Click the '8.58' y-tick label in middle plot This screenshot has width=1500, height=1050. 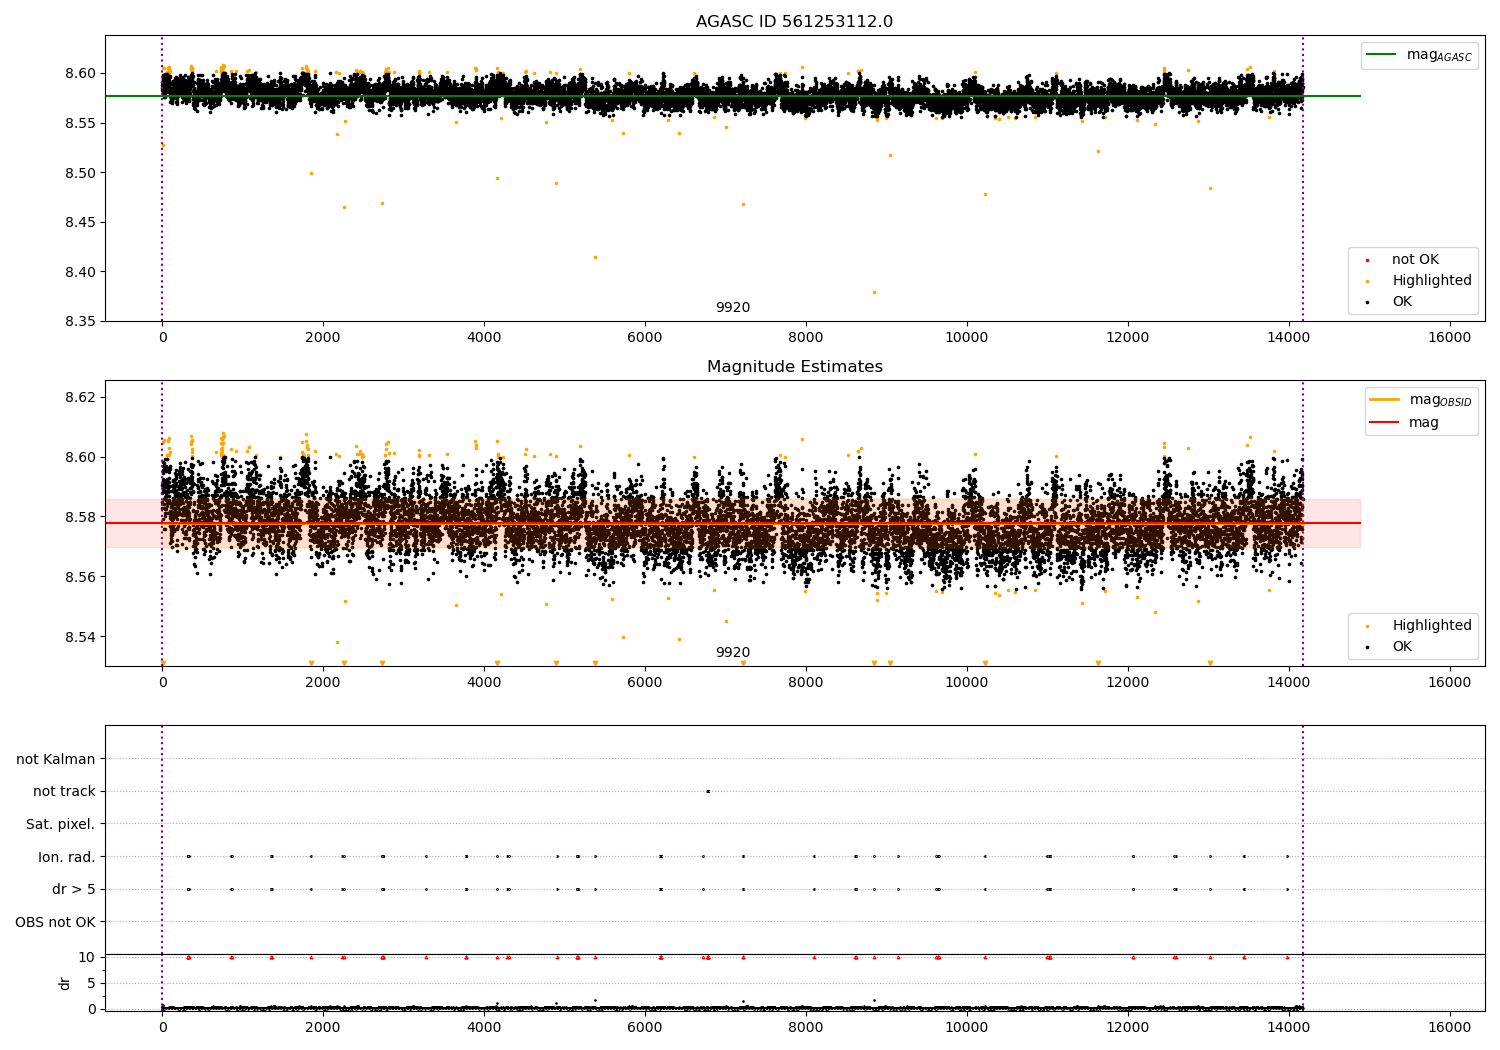[81, 517]
